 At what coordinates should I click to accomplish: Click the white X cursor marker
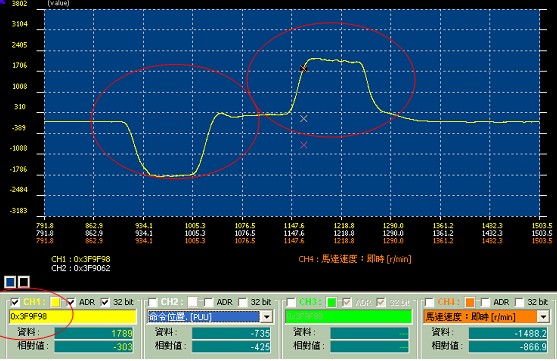[303, 119]
